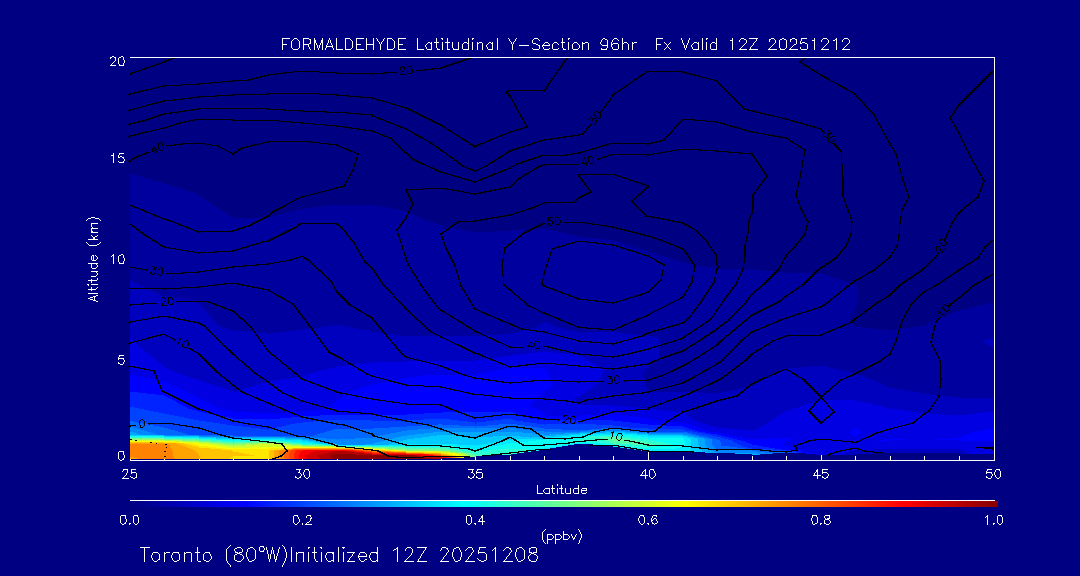The width and height of the screenshot is (1080, 576).
Task: Click the 0.4 colorbar tick label
Action: [475, 520]
